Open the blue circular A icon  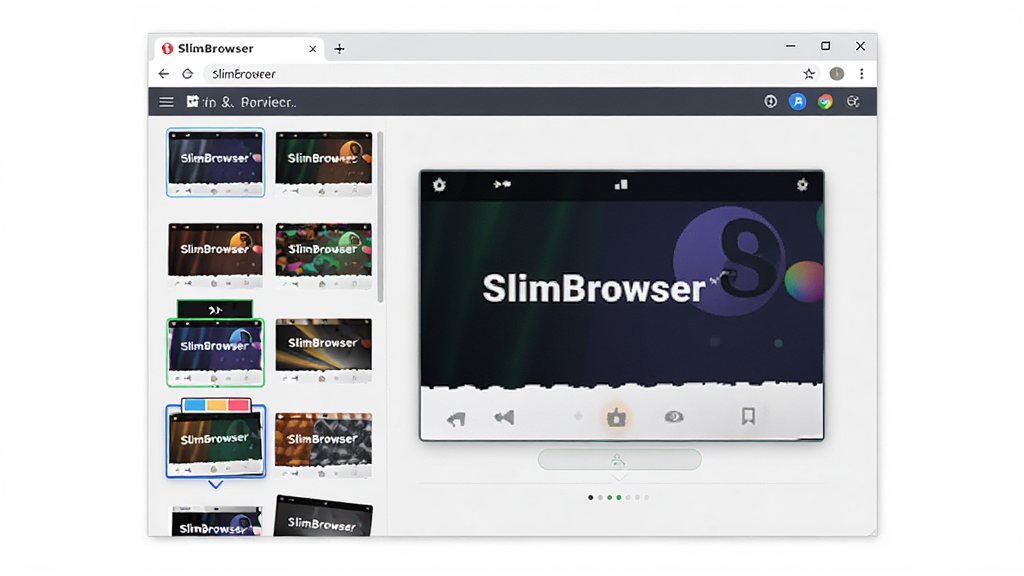tap(797, 101)
